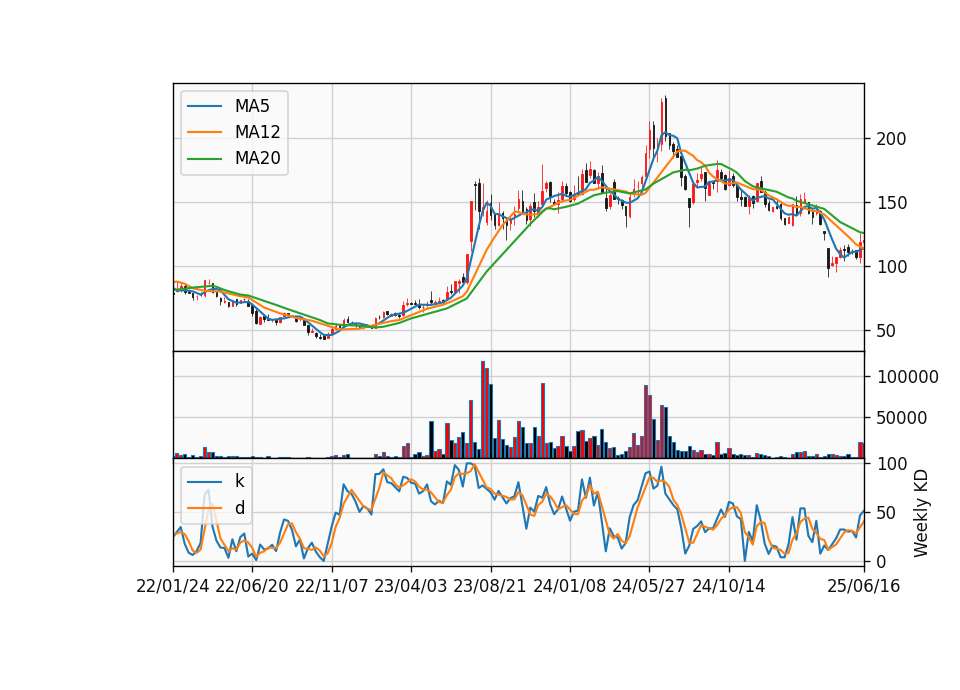This screenshot has height=690, width=960.
Task: Click the blue MA5 legend line sample
Action: (x=204, y=106)
